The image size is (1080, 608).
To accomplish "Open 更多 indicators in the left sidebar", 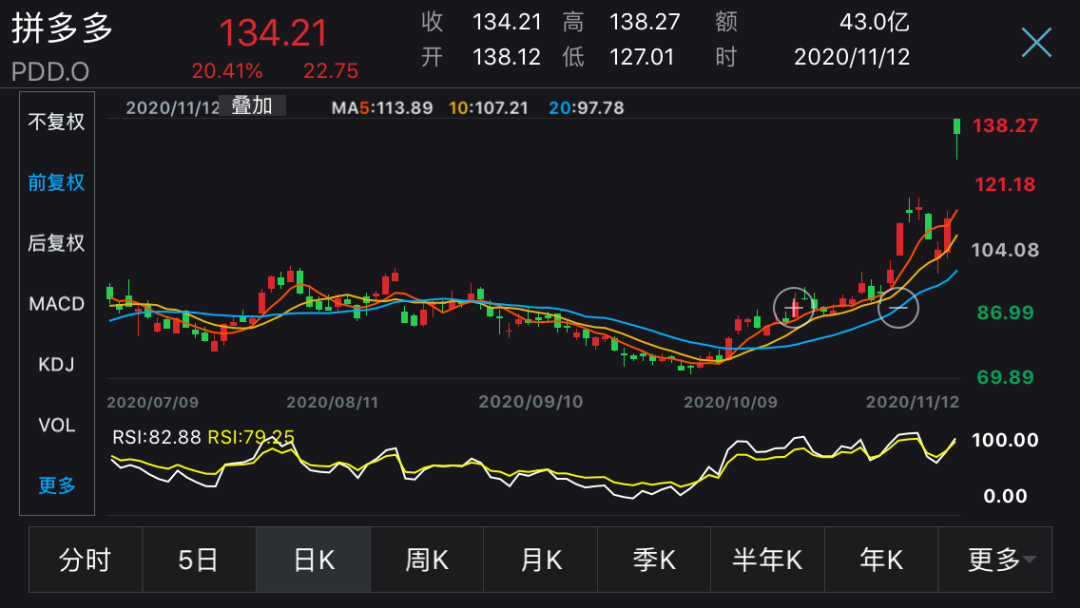I will [x=56, y=485].
